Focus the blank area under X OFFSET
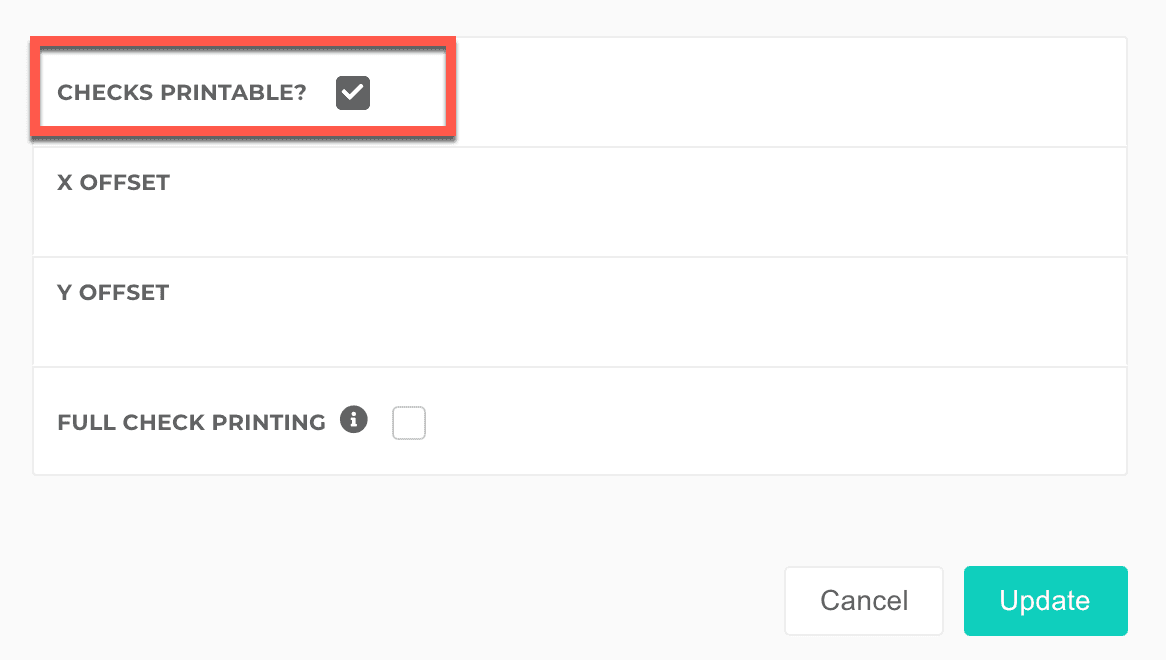This screenshot has height=660, width=1166. (580, 225)
